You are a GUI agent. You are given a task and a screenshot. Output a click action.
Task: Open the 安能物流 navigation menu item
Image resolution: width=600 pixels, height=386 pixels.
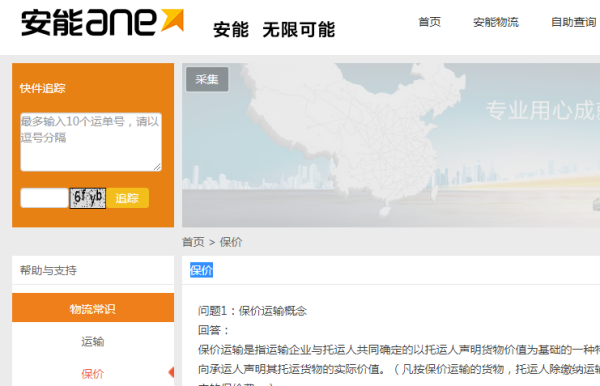tap(496, 22)
